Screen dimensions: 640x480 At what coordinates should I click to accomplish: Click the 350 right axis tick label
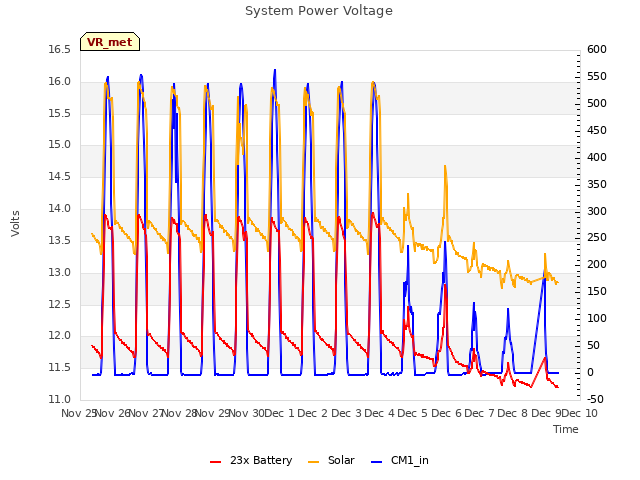click(597, 184)
